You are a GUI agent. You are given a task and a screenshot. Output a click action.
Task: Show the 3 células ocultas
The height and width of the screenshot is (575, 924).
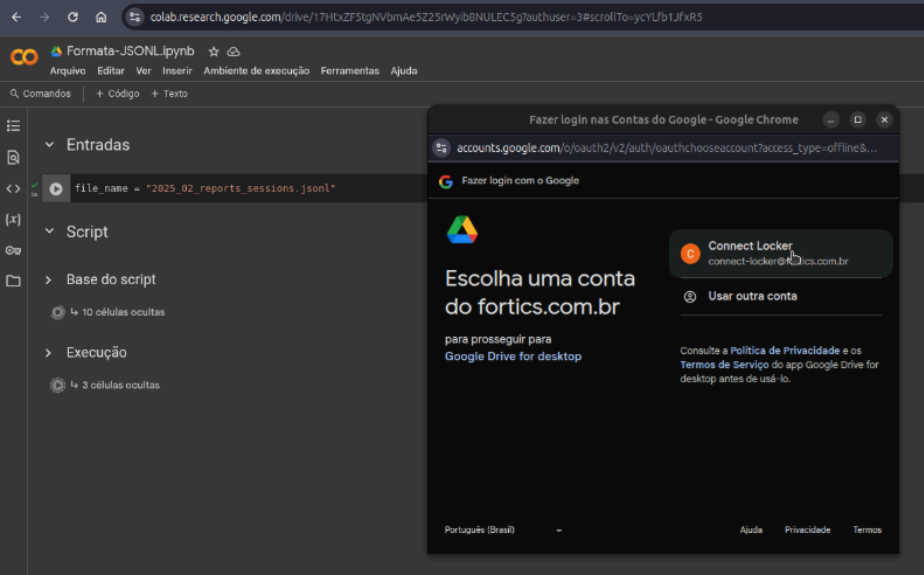click(x=121, y=385)
